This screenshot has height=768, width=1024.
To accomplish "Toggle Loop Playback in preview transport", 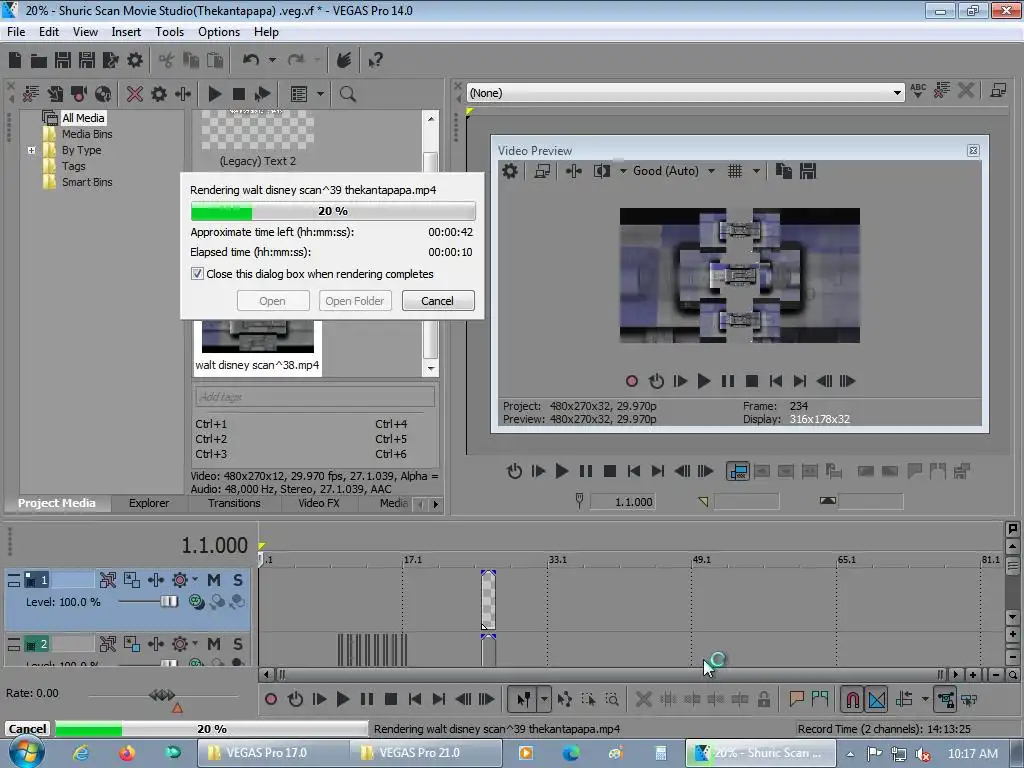I will pos(656,381).
